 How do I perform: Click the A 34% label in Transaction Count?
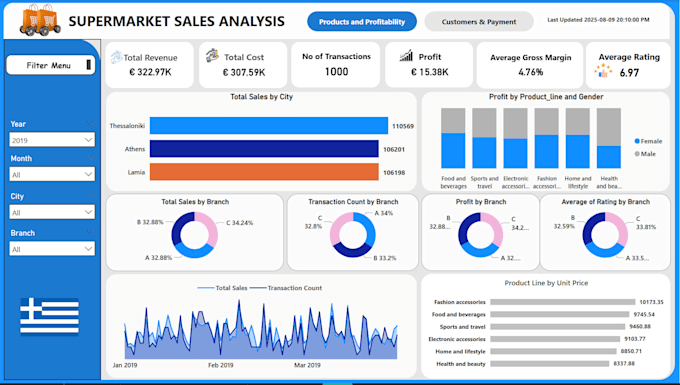click(384, 213)
